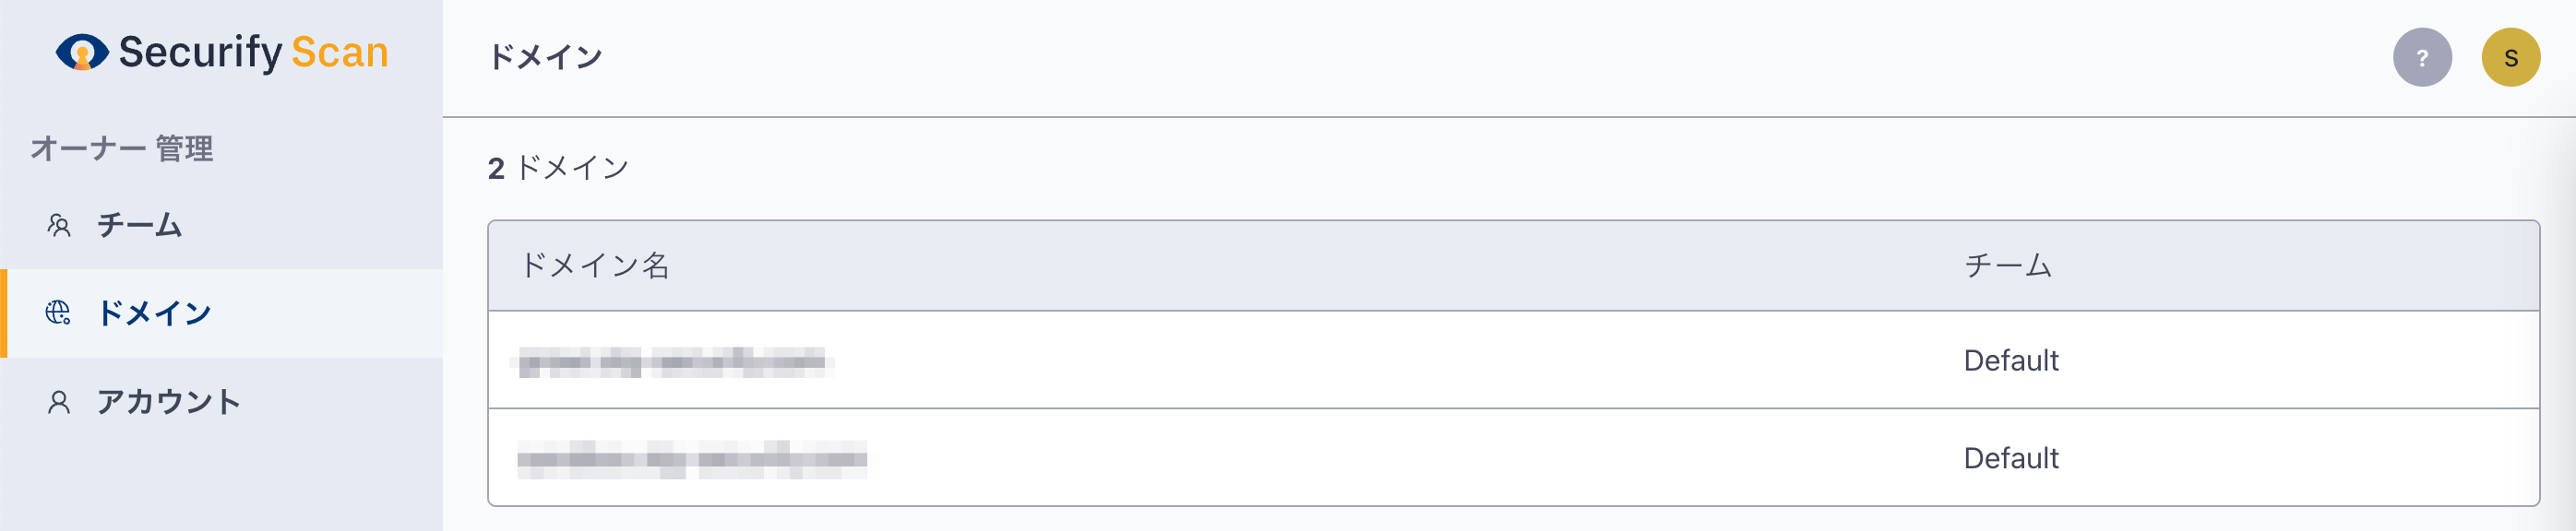Open the アカウント menu item

221,402
